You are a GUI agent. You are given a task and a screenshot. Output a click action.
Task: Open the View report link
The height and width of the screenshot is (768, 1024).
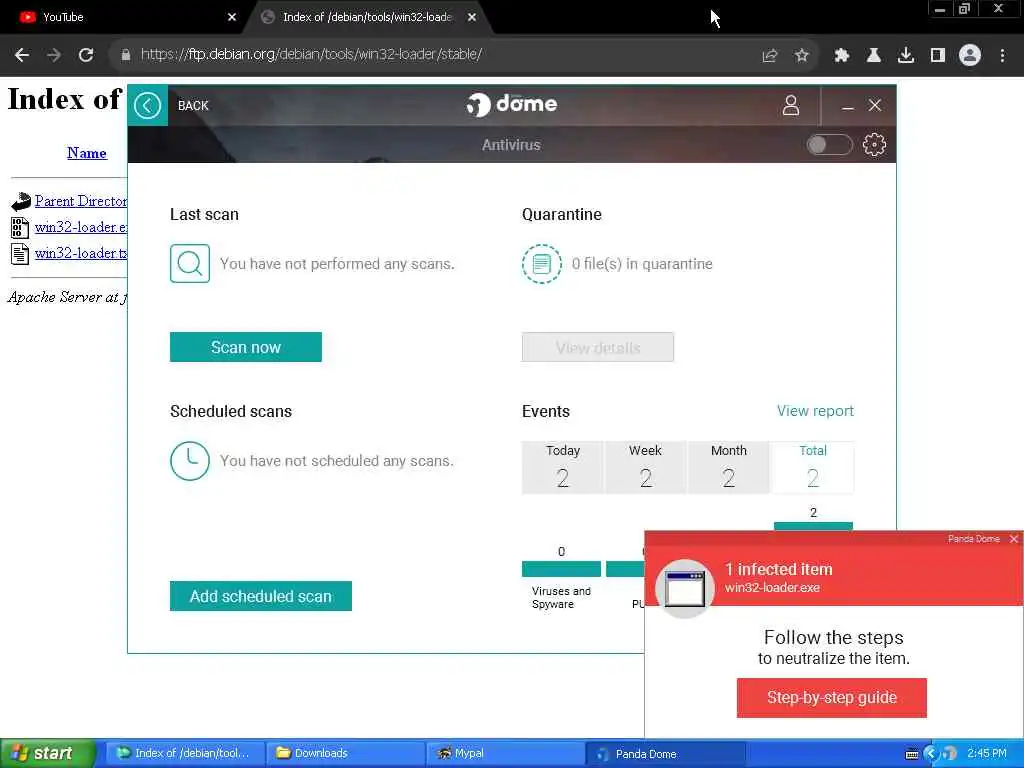(x=815, y=411)
